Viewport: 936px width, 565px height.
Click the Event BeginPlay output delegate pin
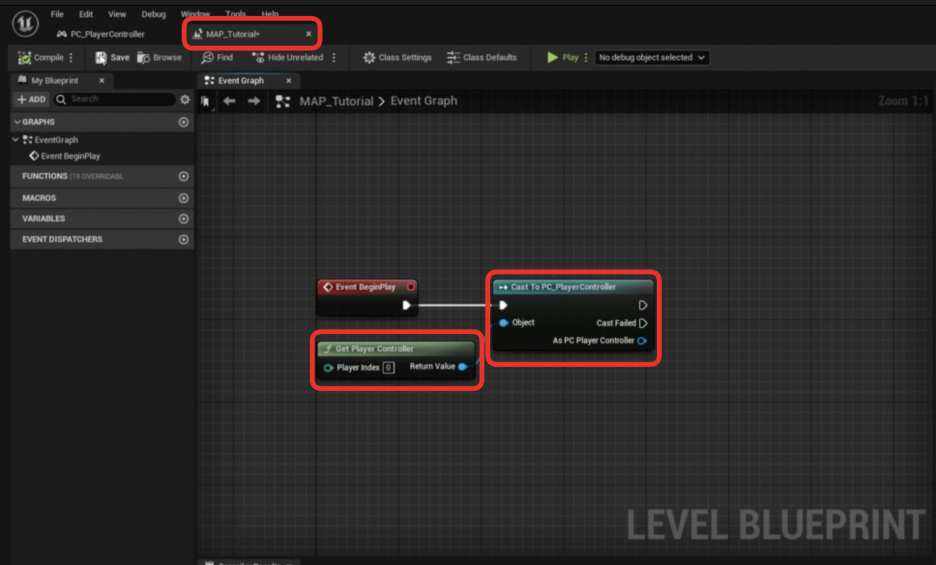tap(411, 287)
